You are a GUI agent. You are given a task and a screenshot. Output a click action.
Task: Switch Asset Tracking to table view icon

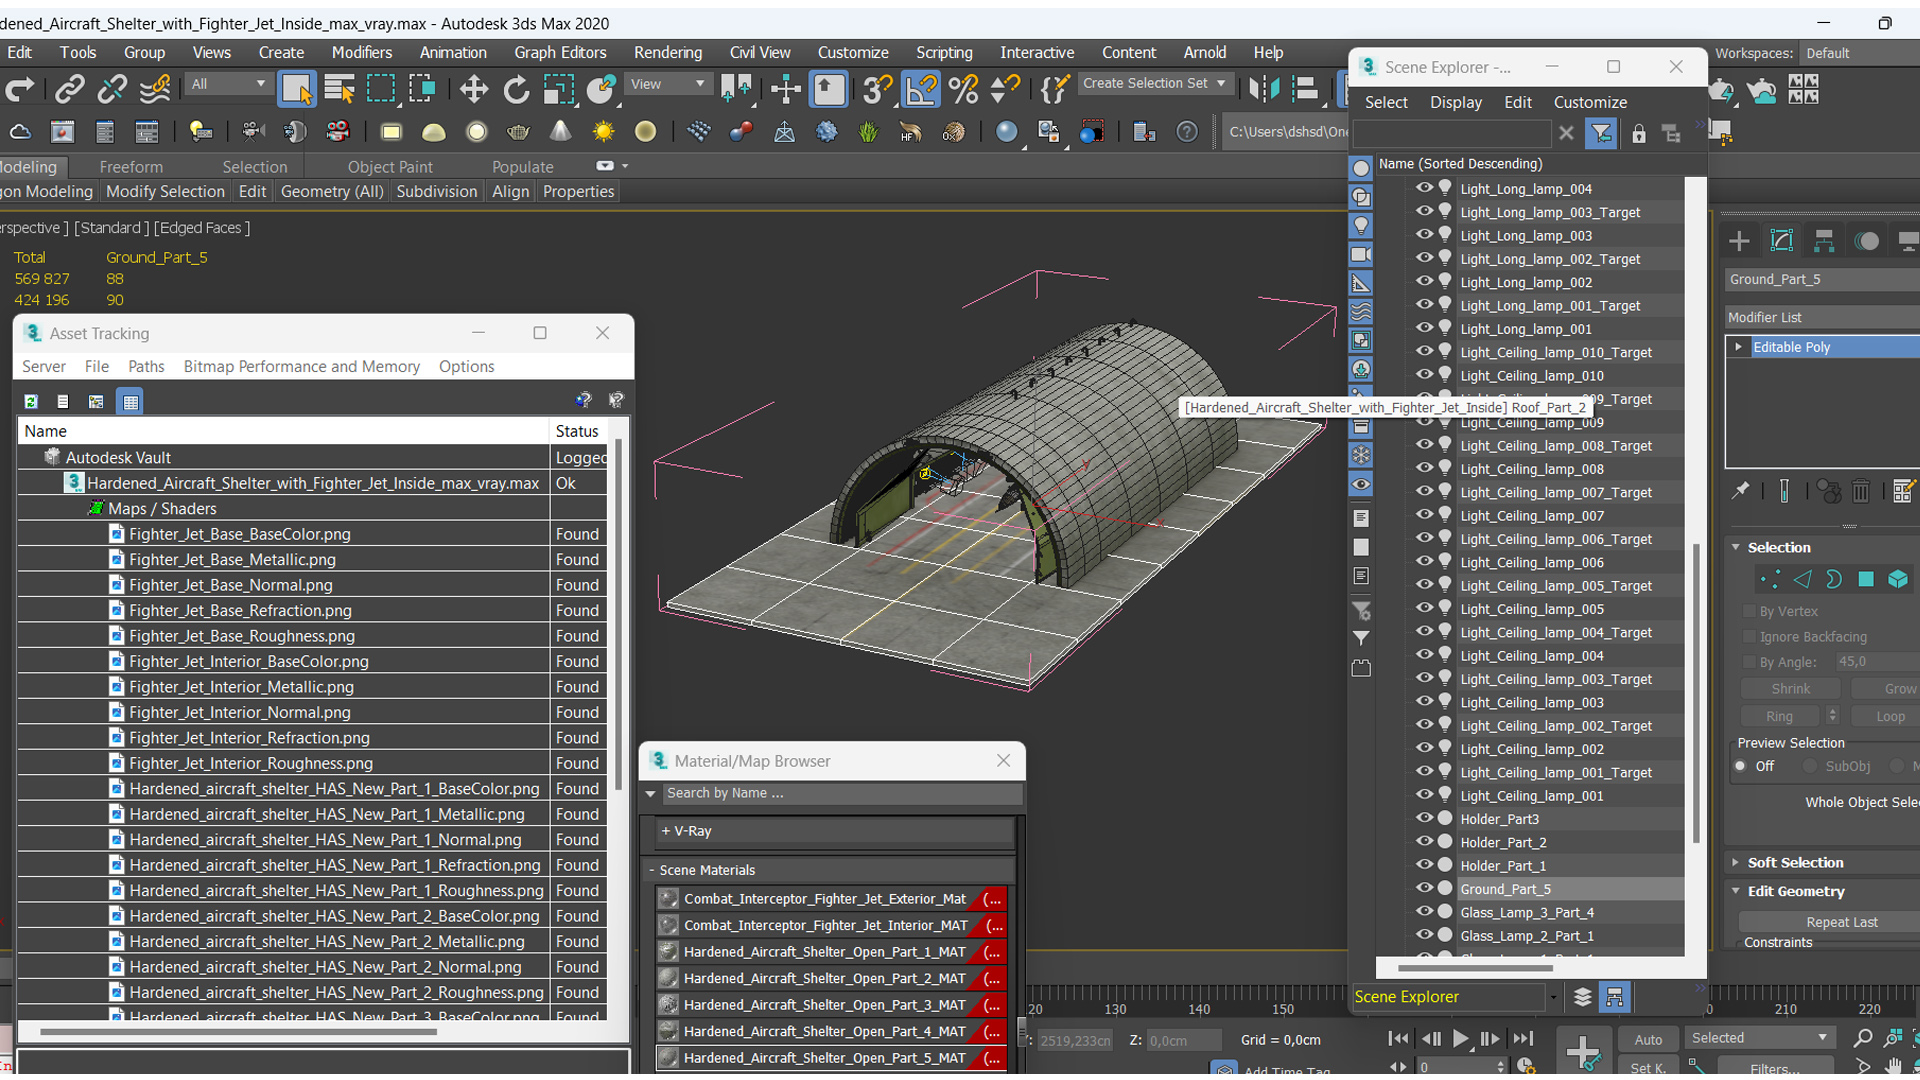point(130,401)
